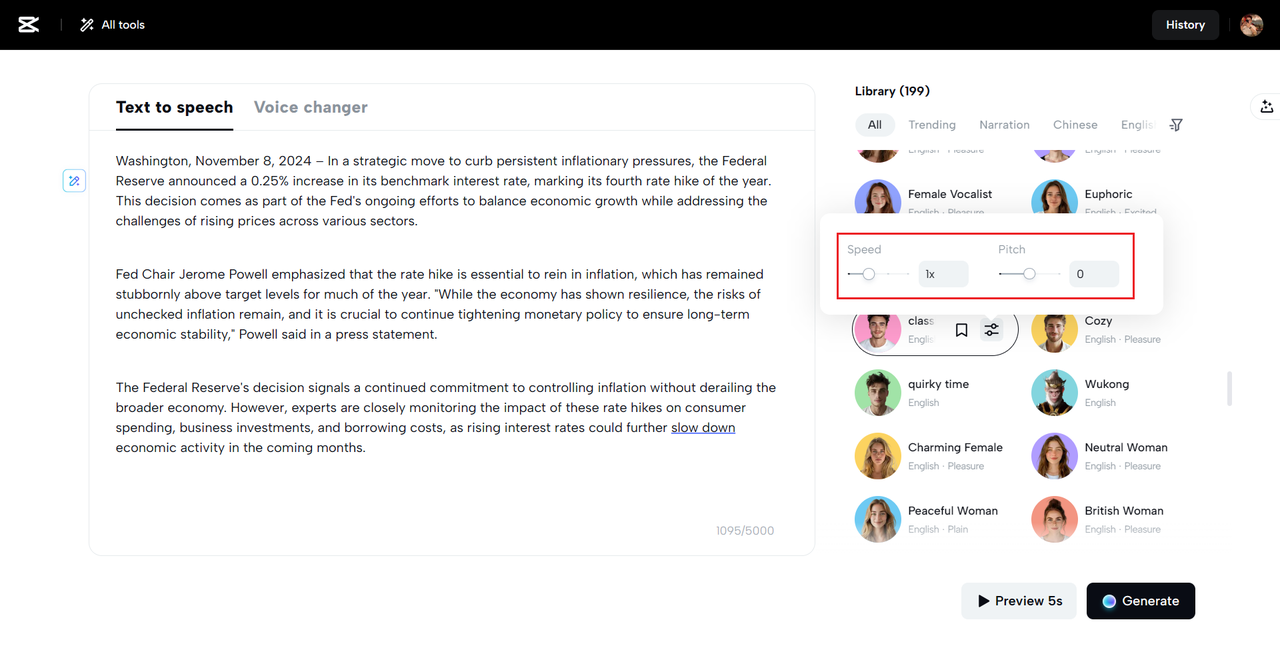This screenshot has width=1280, height=646.
Task: Open the voice cloning icon at top right
Action: click(1266, 106)
